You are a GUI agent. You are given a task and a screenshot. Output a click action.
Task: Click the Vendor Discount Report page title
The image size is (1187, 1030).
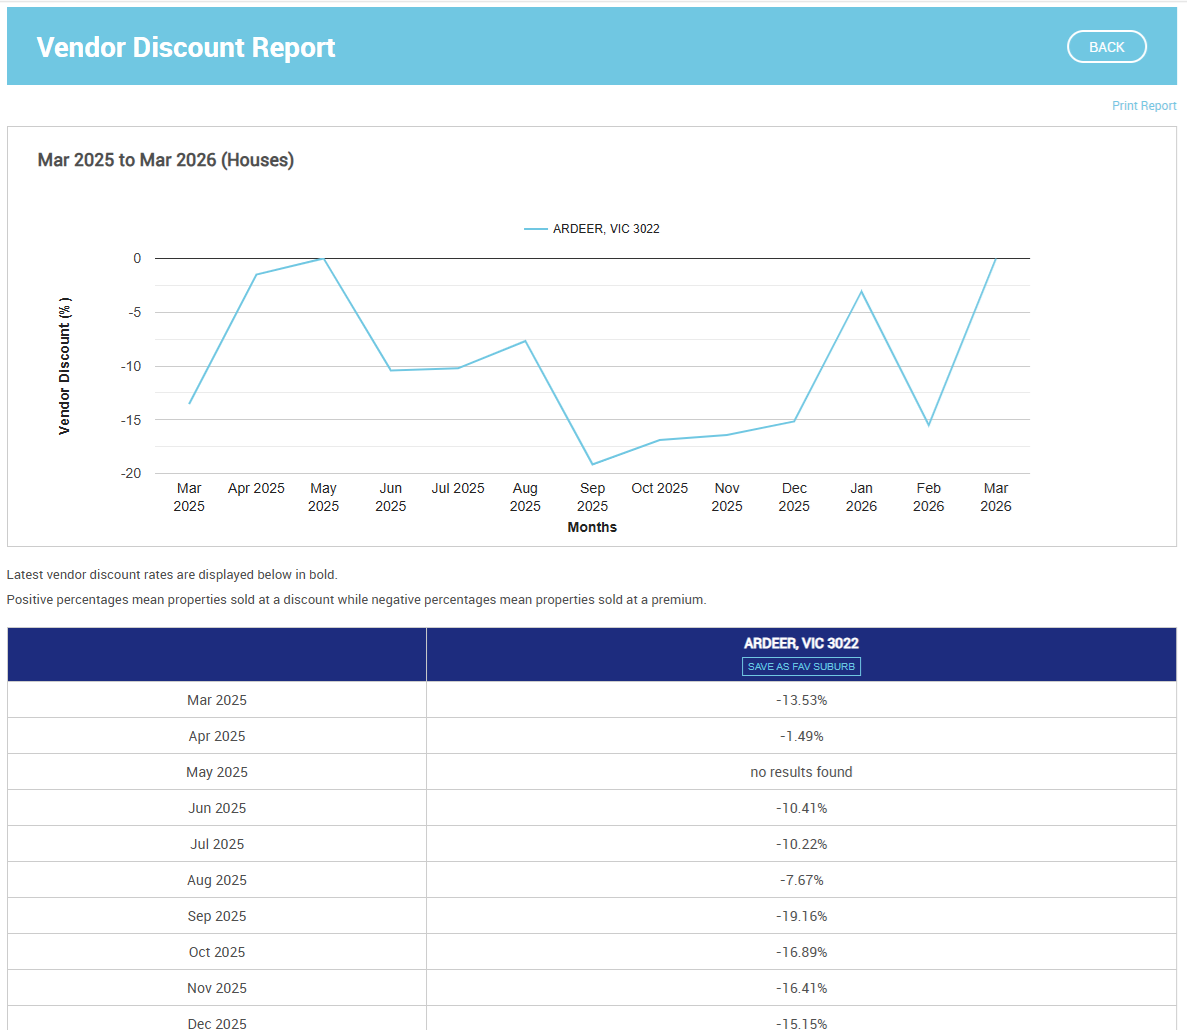pos(186,47)
